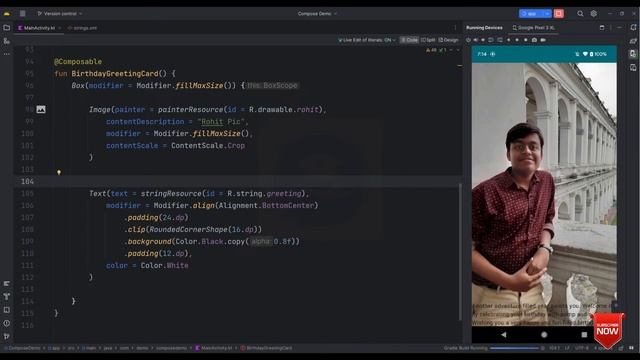The width and height of the screenshot is (640, 360).
Task: Click emulator volume up icon
Action: [x=476, y=40]
